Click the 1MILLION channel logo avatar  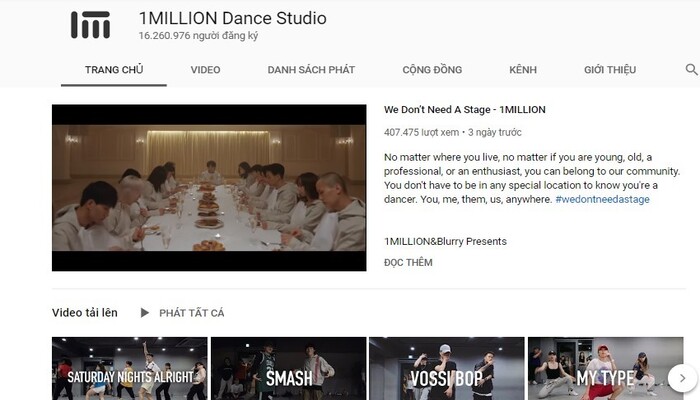(90, 25)
